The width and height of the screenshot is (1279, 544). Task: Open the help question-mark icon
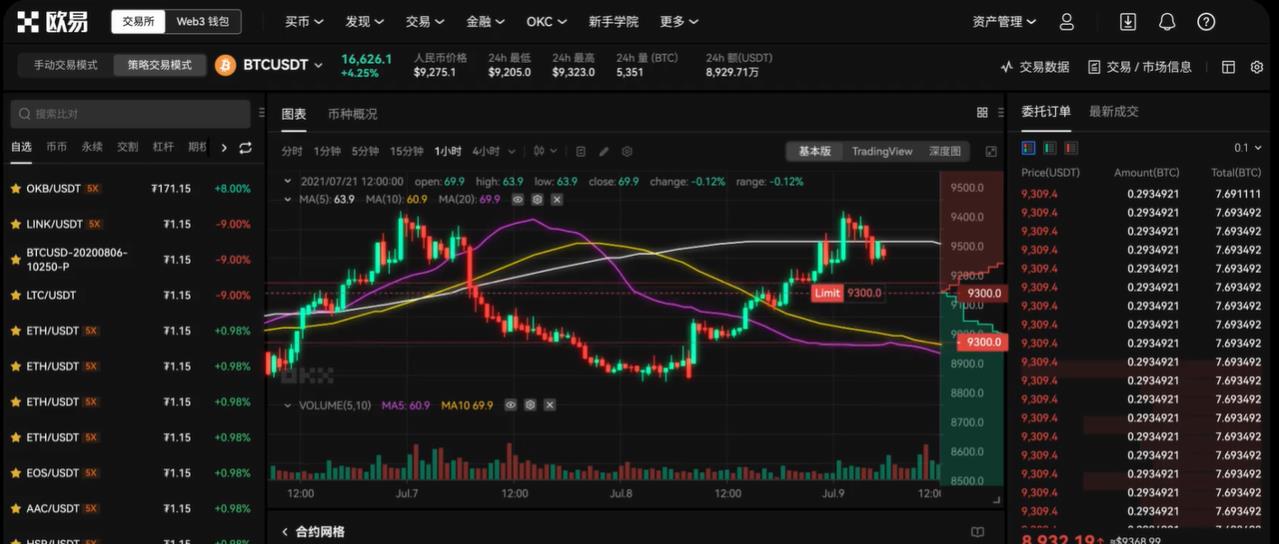(x=1206, y=21)
